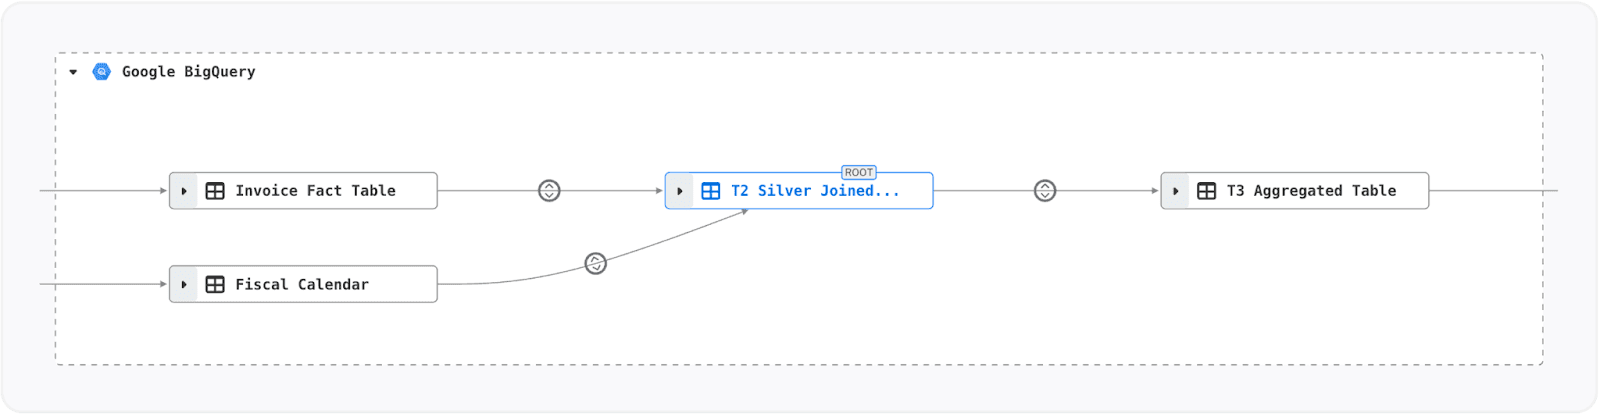
Task: Click the Google BigQuery hexagon logo icon
Action: 101,72
